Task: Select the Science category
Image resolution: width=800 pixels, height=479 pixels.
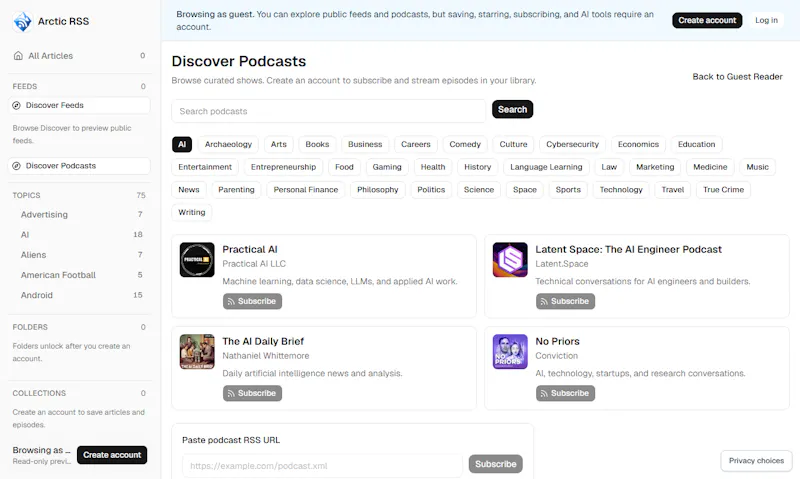Action: click(479, 190)
